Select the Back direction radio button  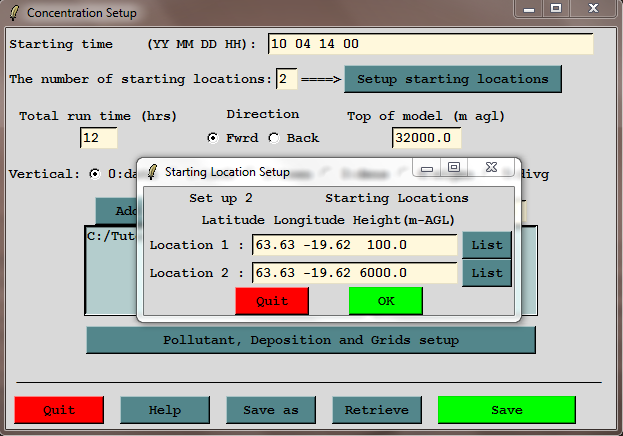pos(273,137)
